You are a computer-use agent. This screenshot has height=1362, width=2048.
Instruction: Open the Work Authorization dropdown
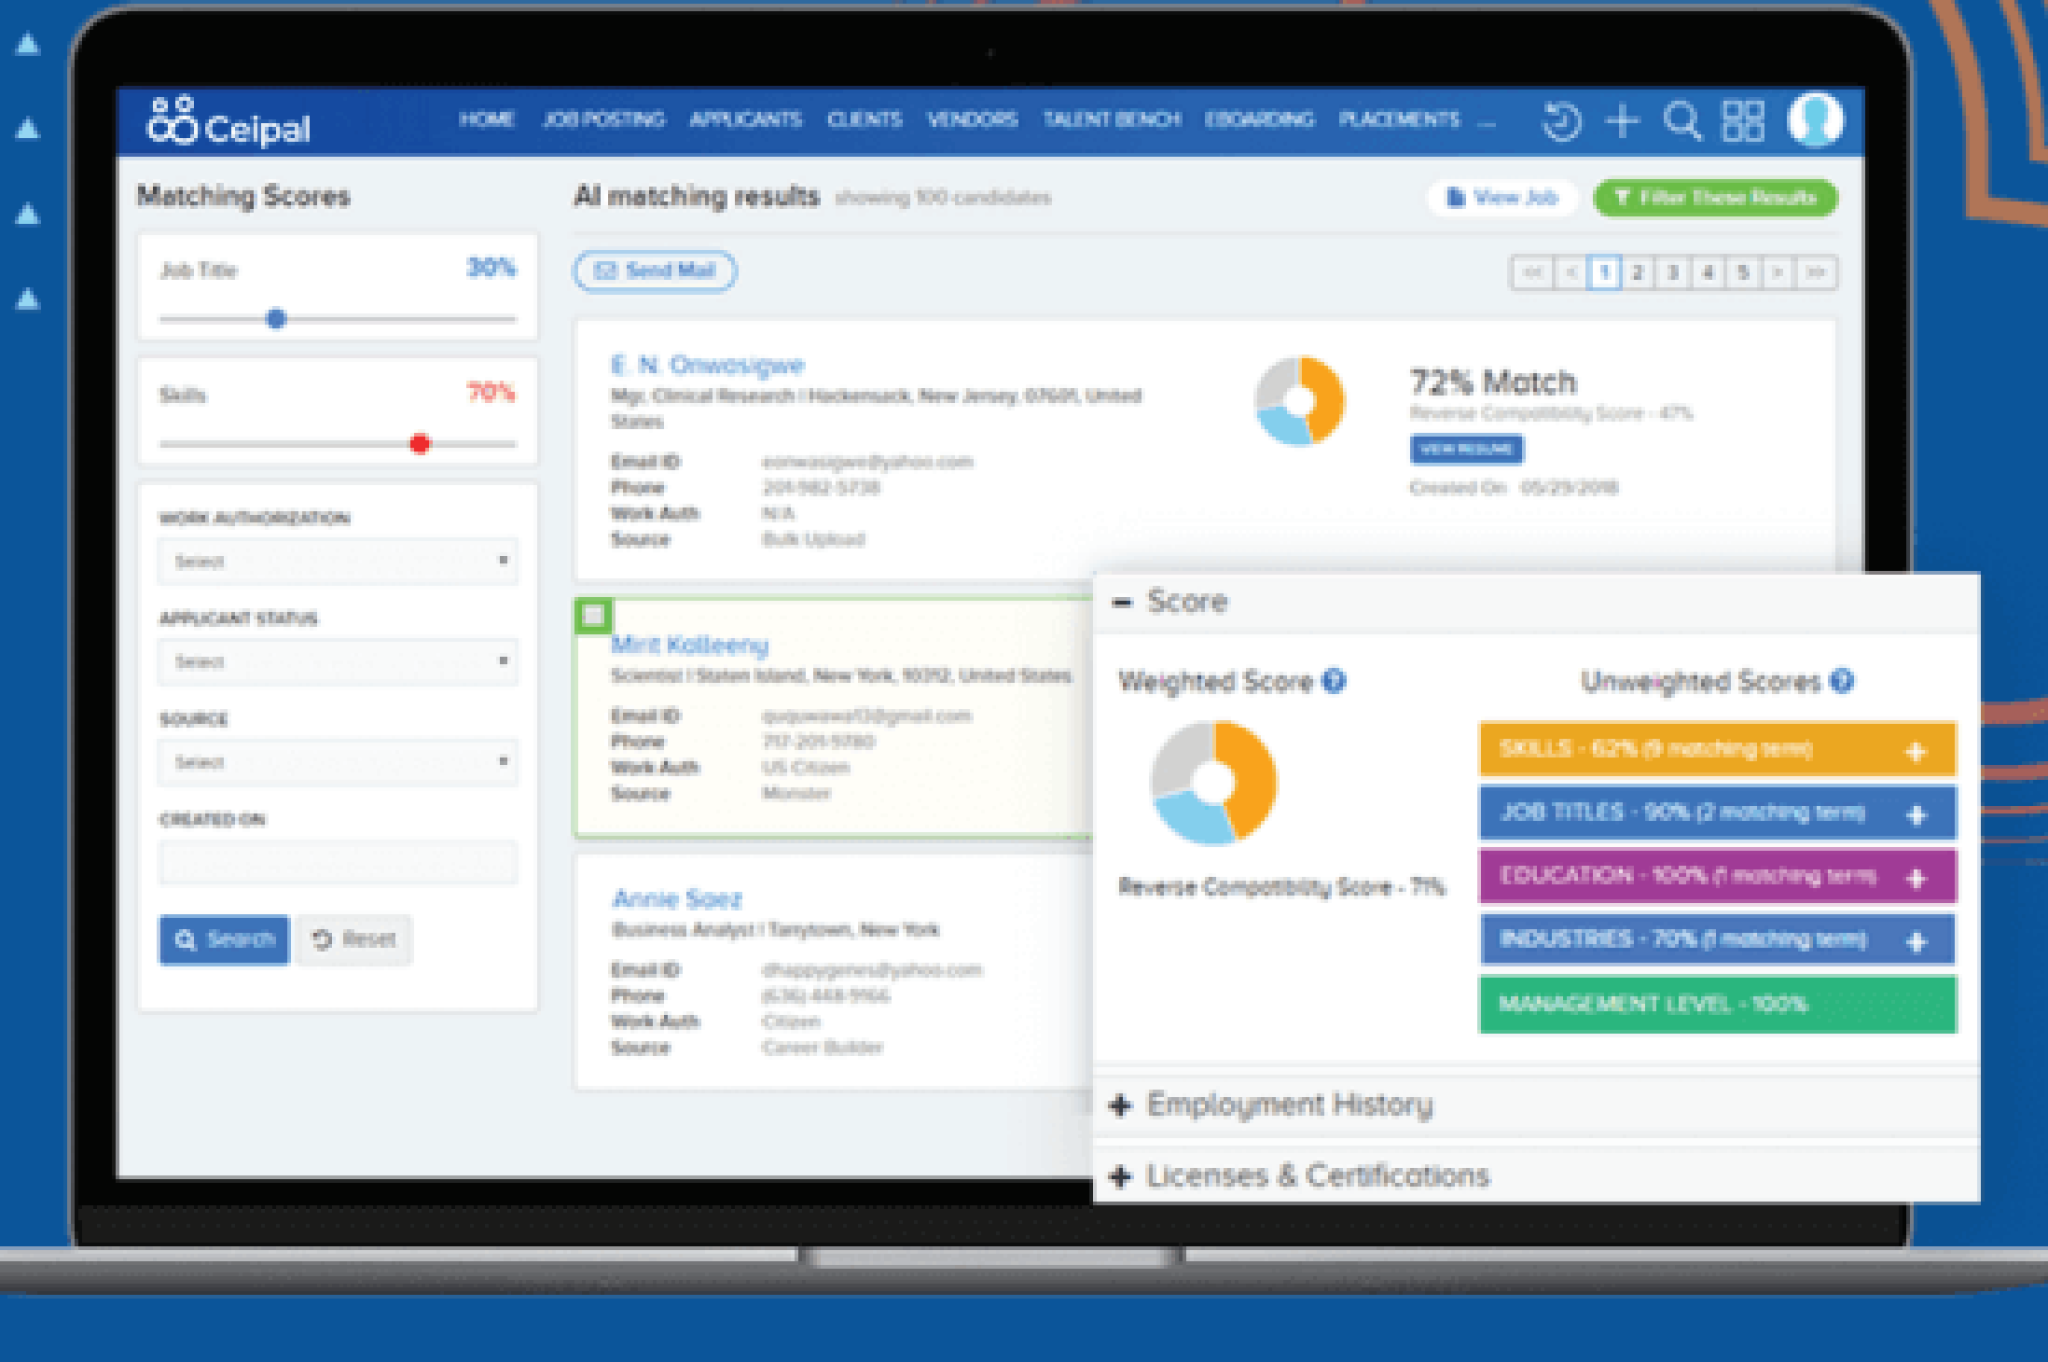[337, 561]
